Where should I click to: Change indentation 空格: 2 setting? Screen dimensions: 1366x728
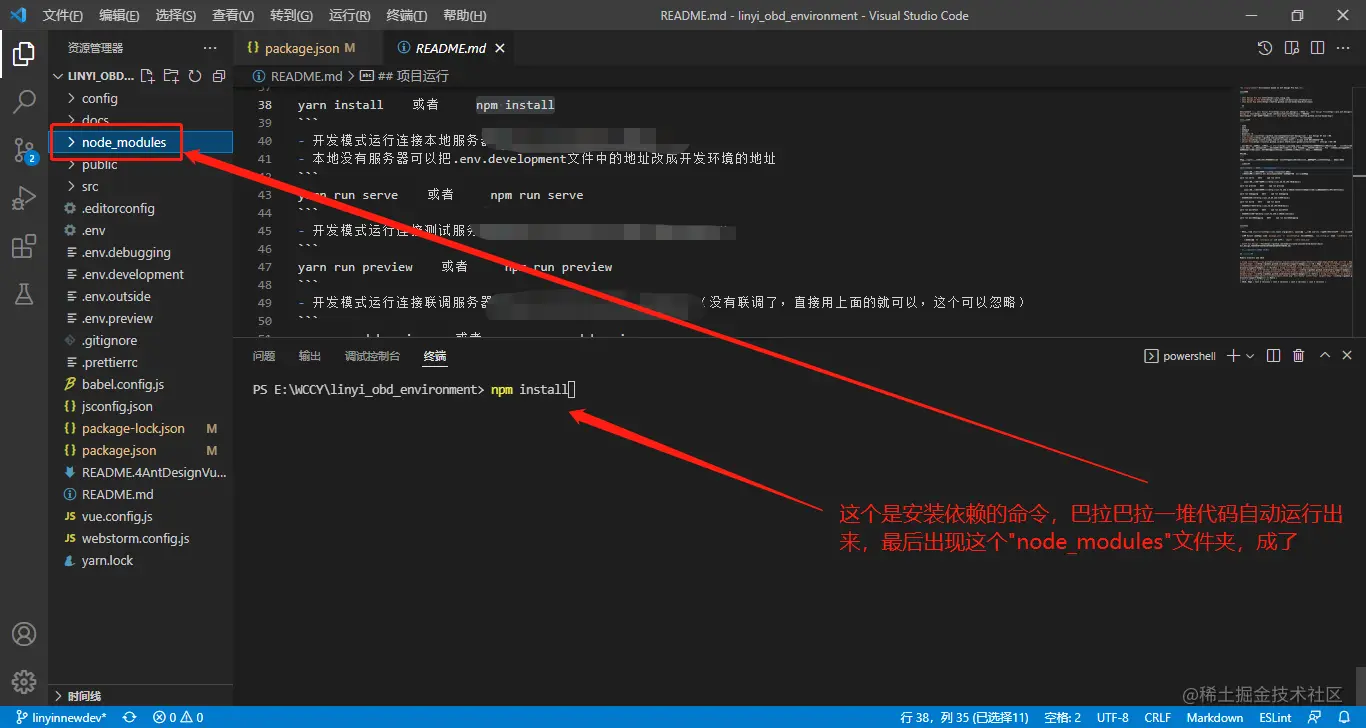(1062, 718)
